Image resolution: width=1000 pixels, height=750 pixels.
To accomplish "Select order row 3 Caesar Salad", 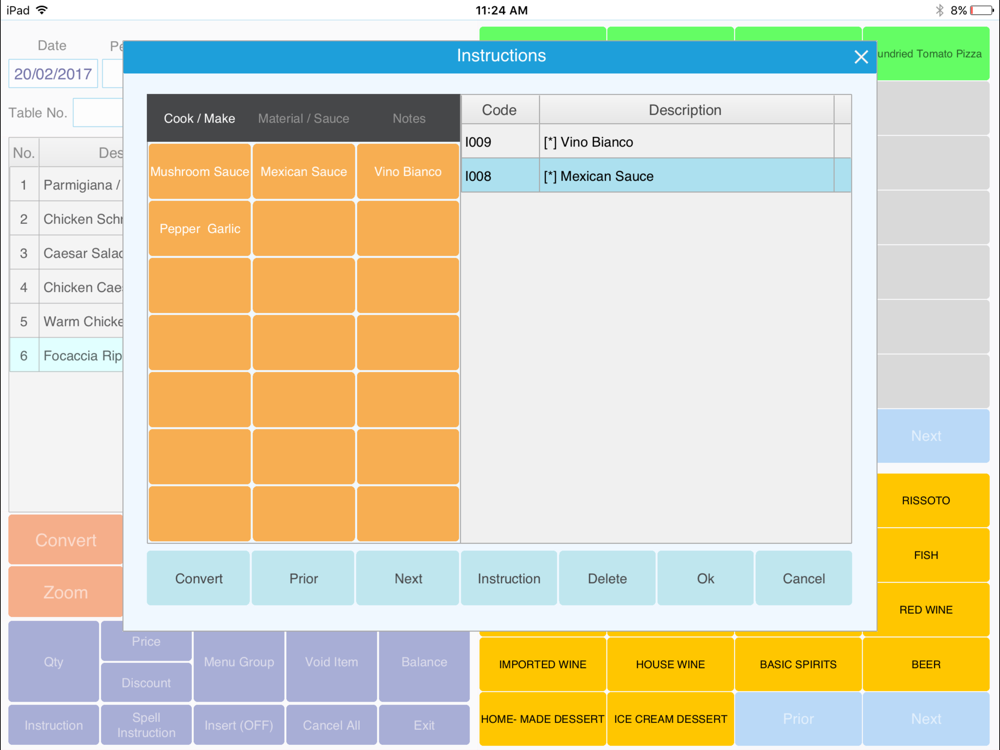I will pos(66,253).
